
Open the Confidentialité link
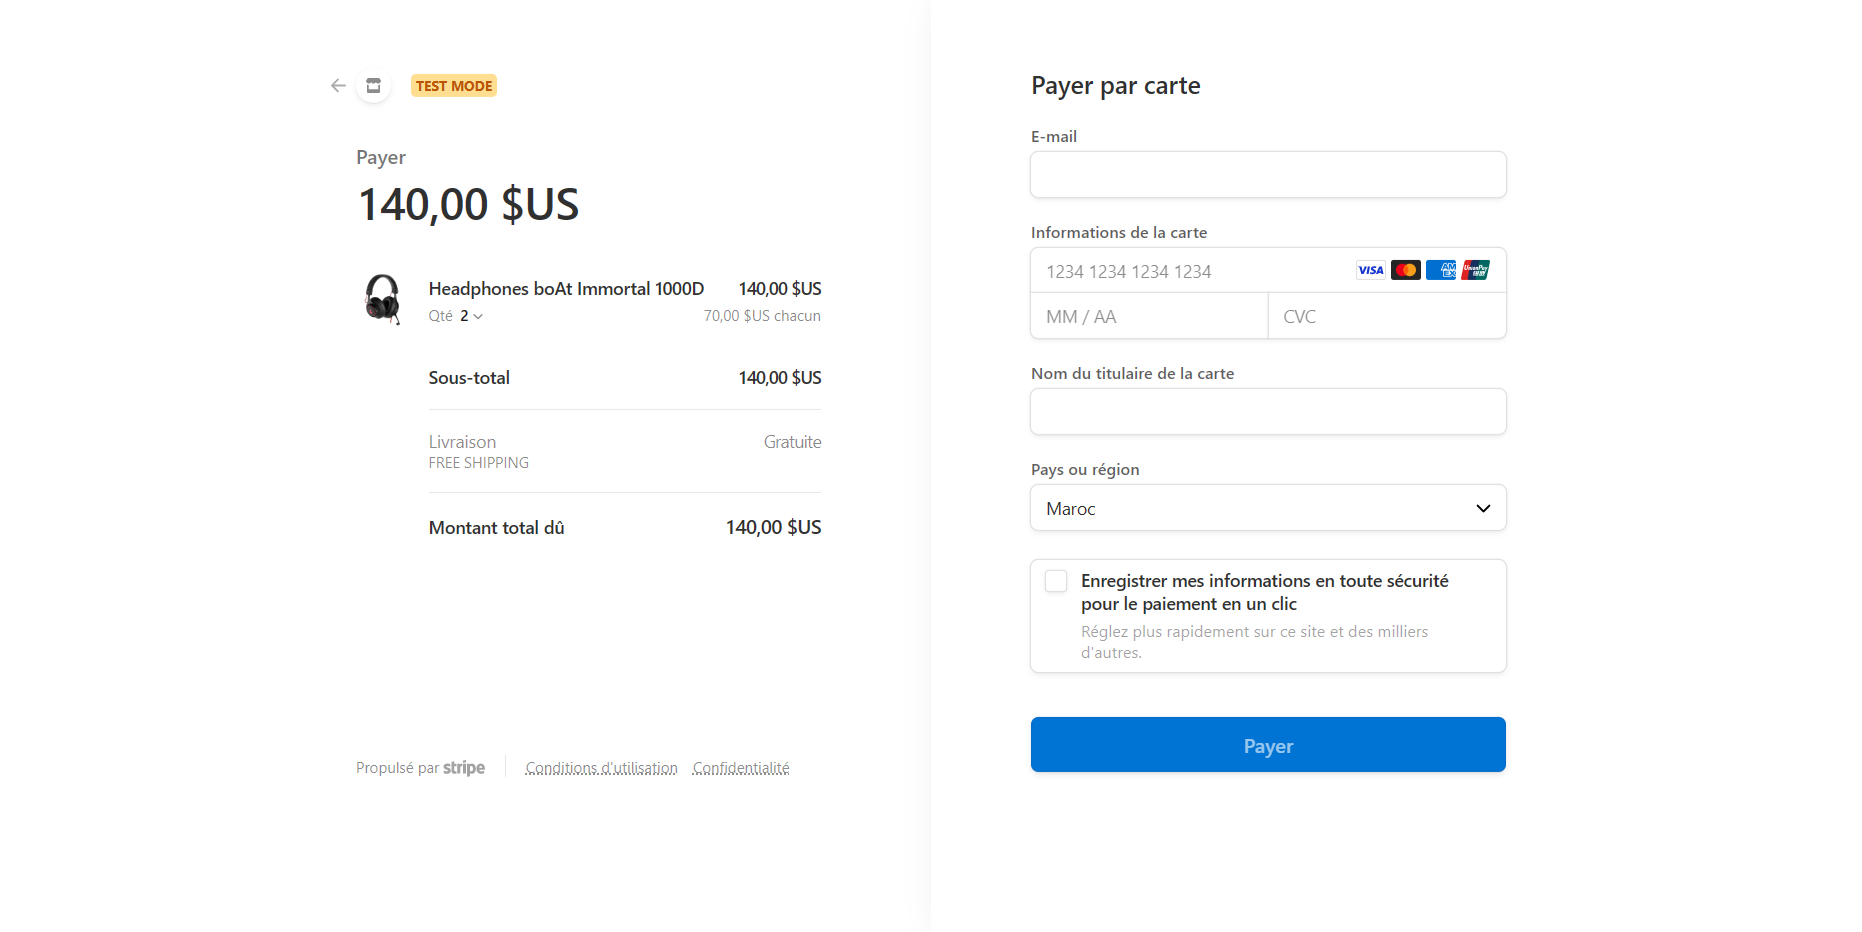coord(741,767)
